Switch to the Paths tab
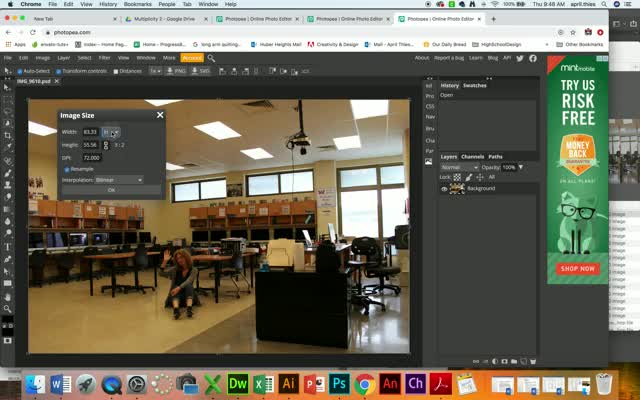 495,157
